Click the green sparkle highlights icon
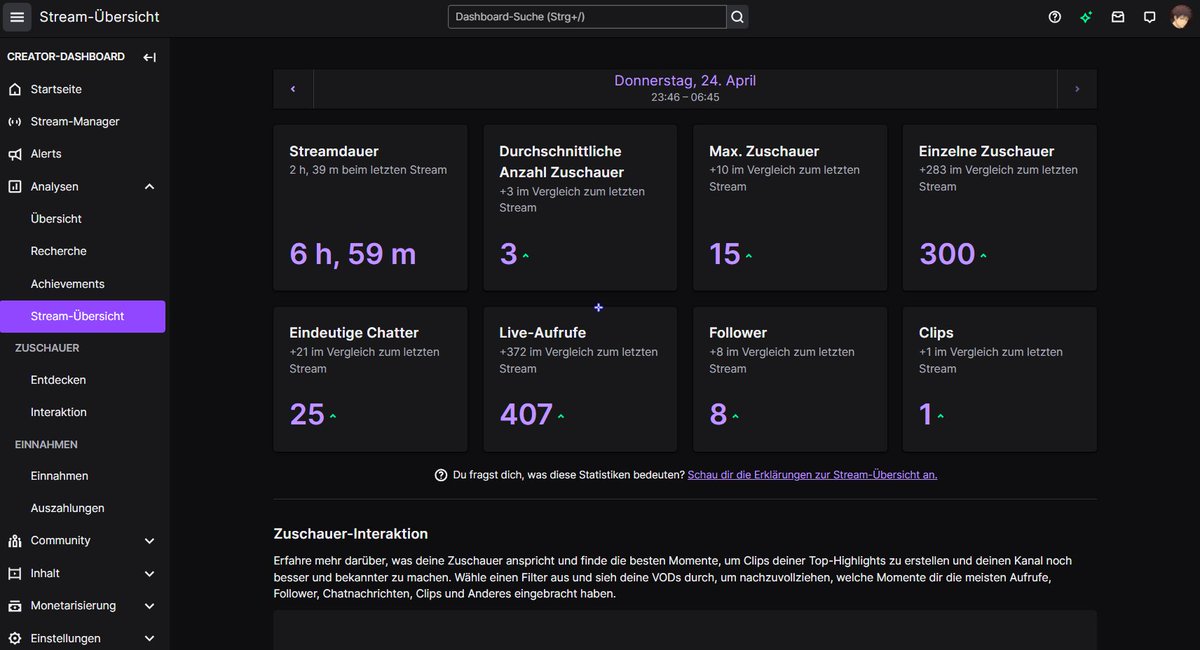This screenshot has width=1200, height=650. pos(1086,16)
